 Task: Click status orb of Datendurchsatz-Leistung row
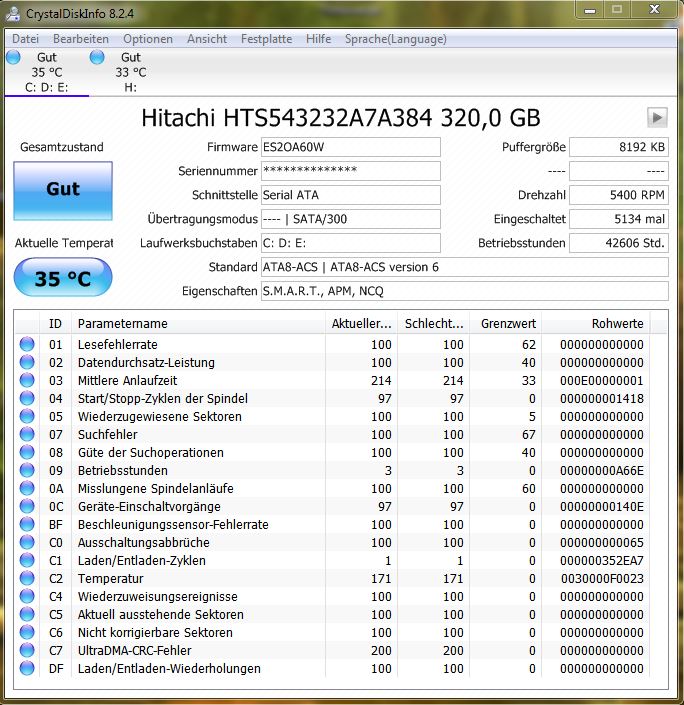point(27,362)
